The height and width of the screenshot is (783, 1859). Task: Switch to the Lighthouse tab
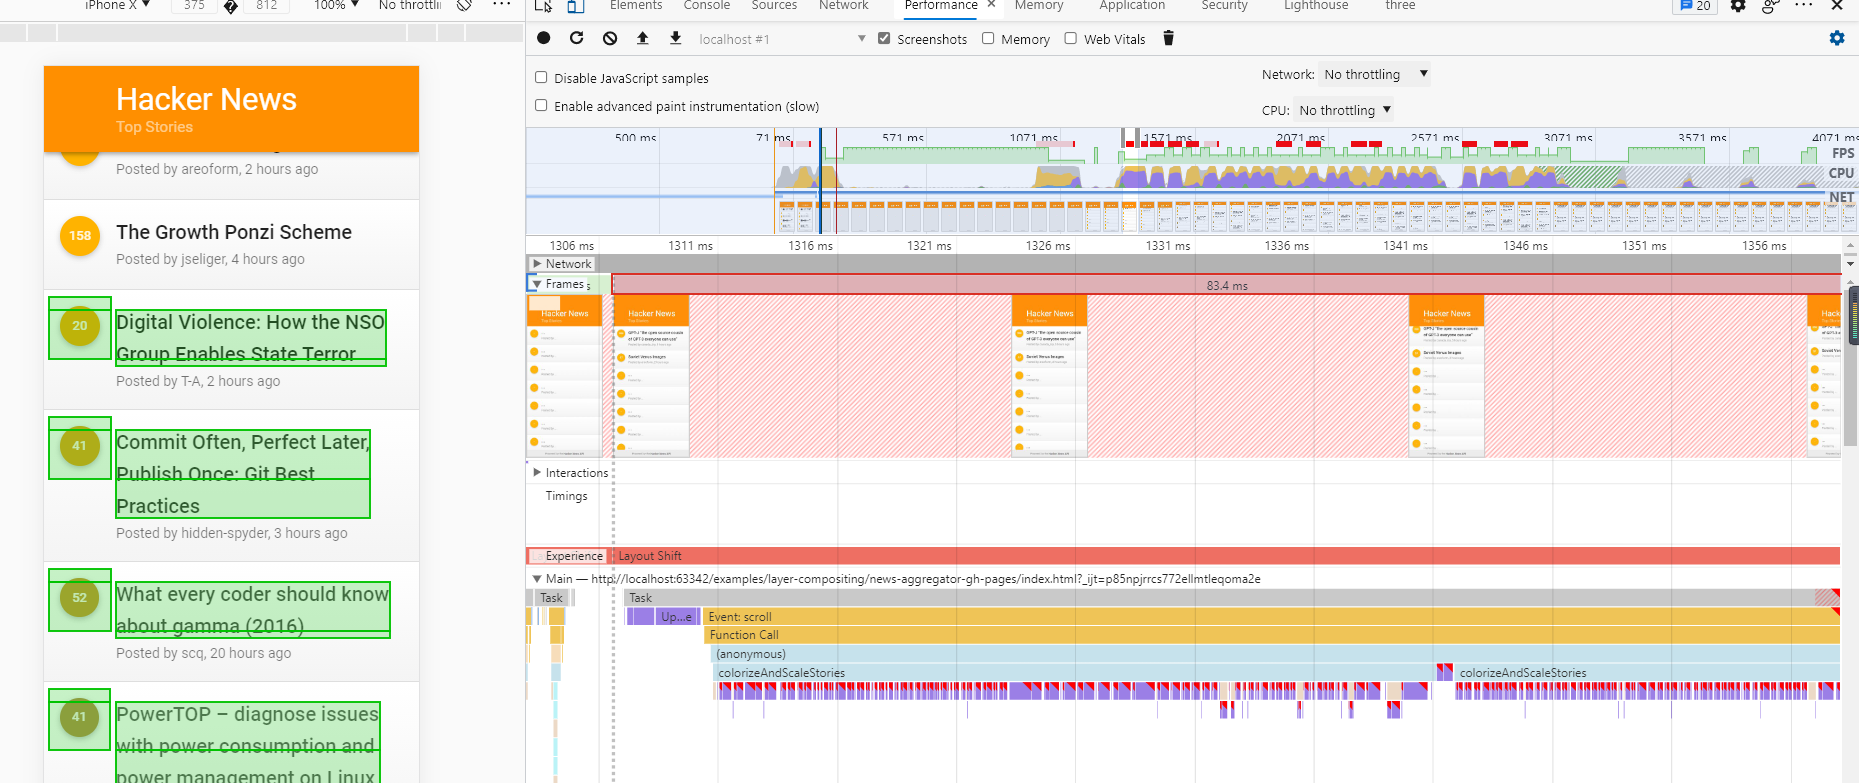coord(1316,6)
